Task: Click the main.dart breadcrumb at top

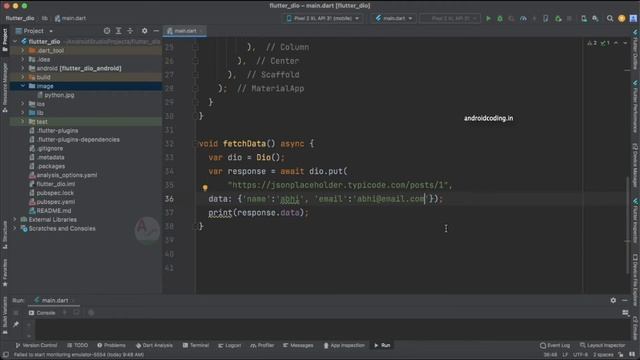Action: click(70, 18)
